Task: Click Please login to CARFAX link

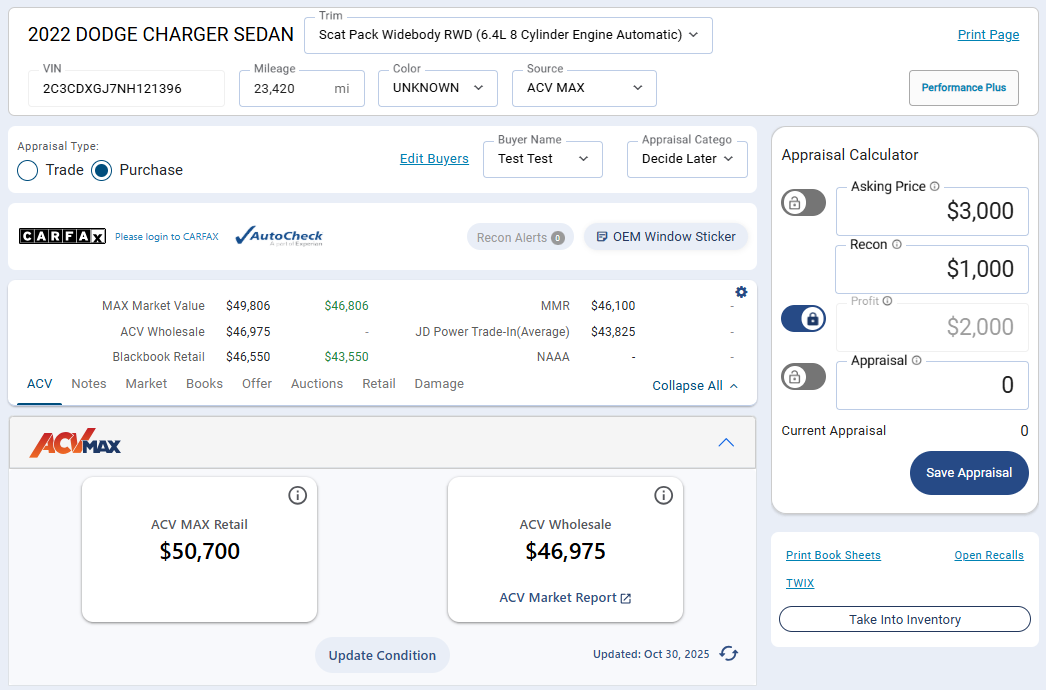Action: (167, 237)
